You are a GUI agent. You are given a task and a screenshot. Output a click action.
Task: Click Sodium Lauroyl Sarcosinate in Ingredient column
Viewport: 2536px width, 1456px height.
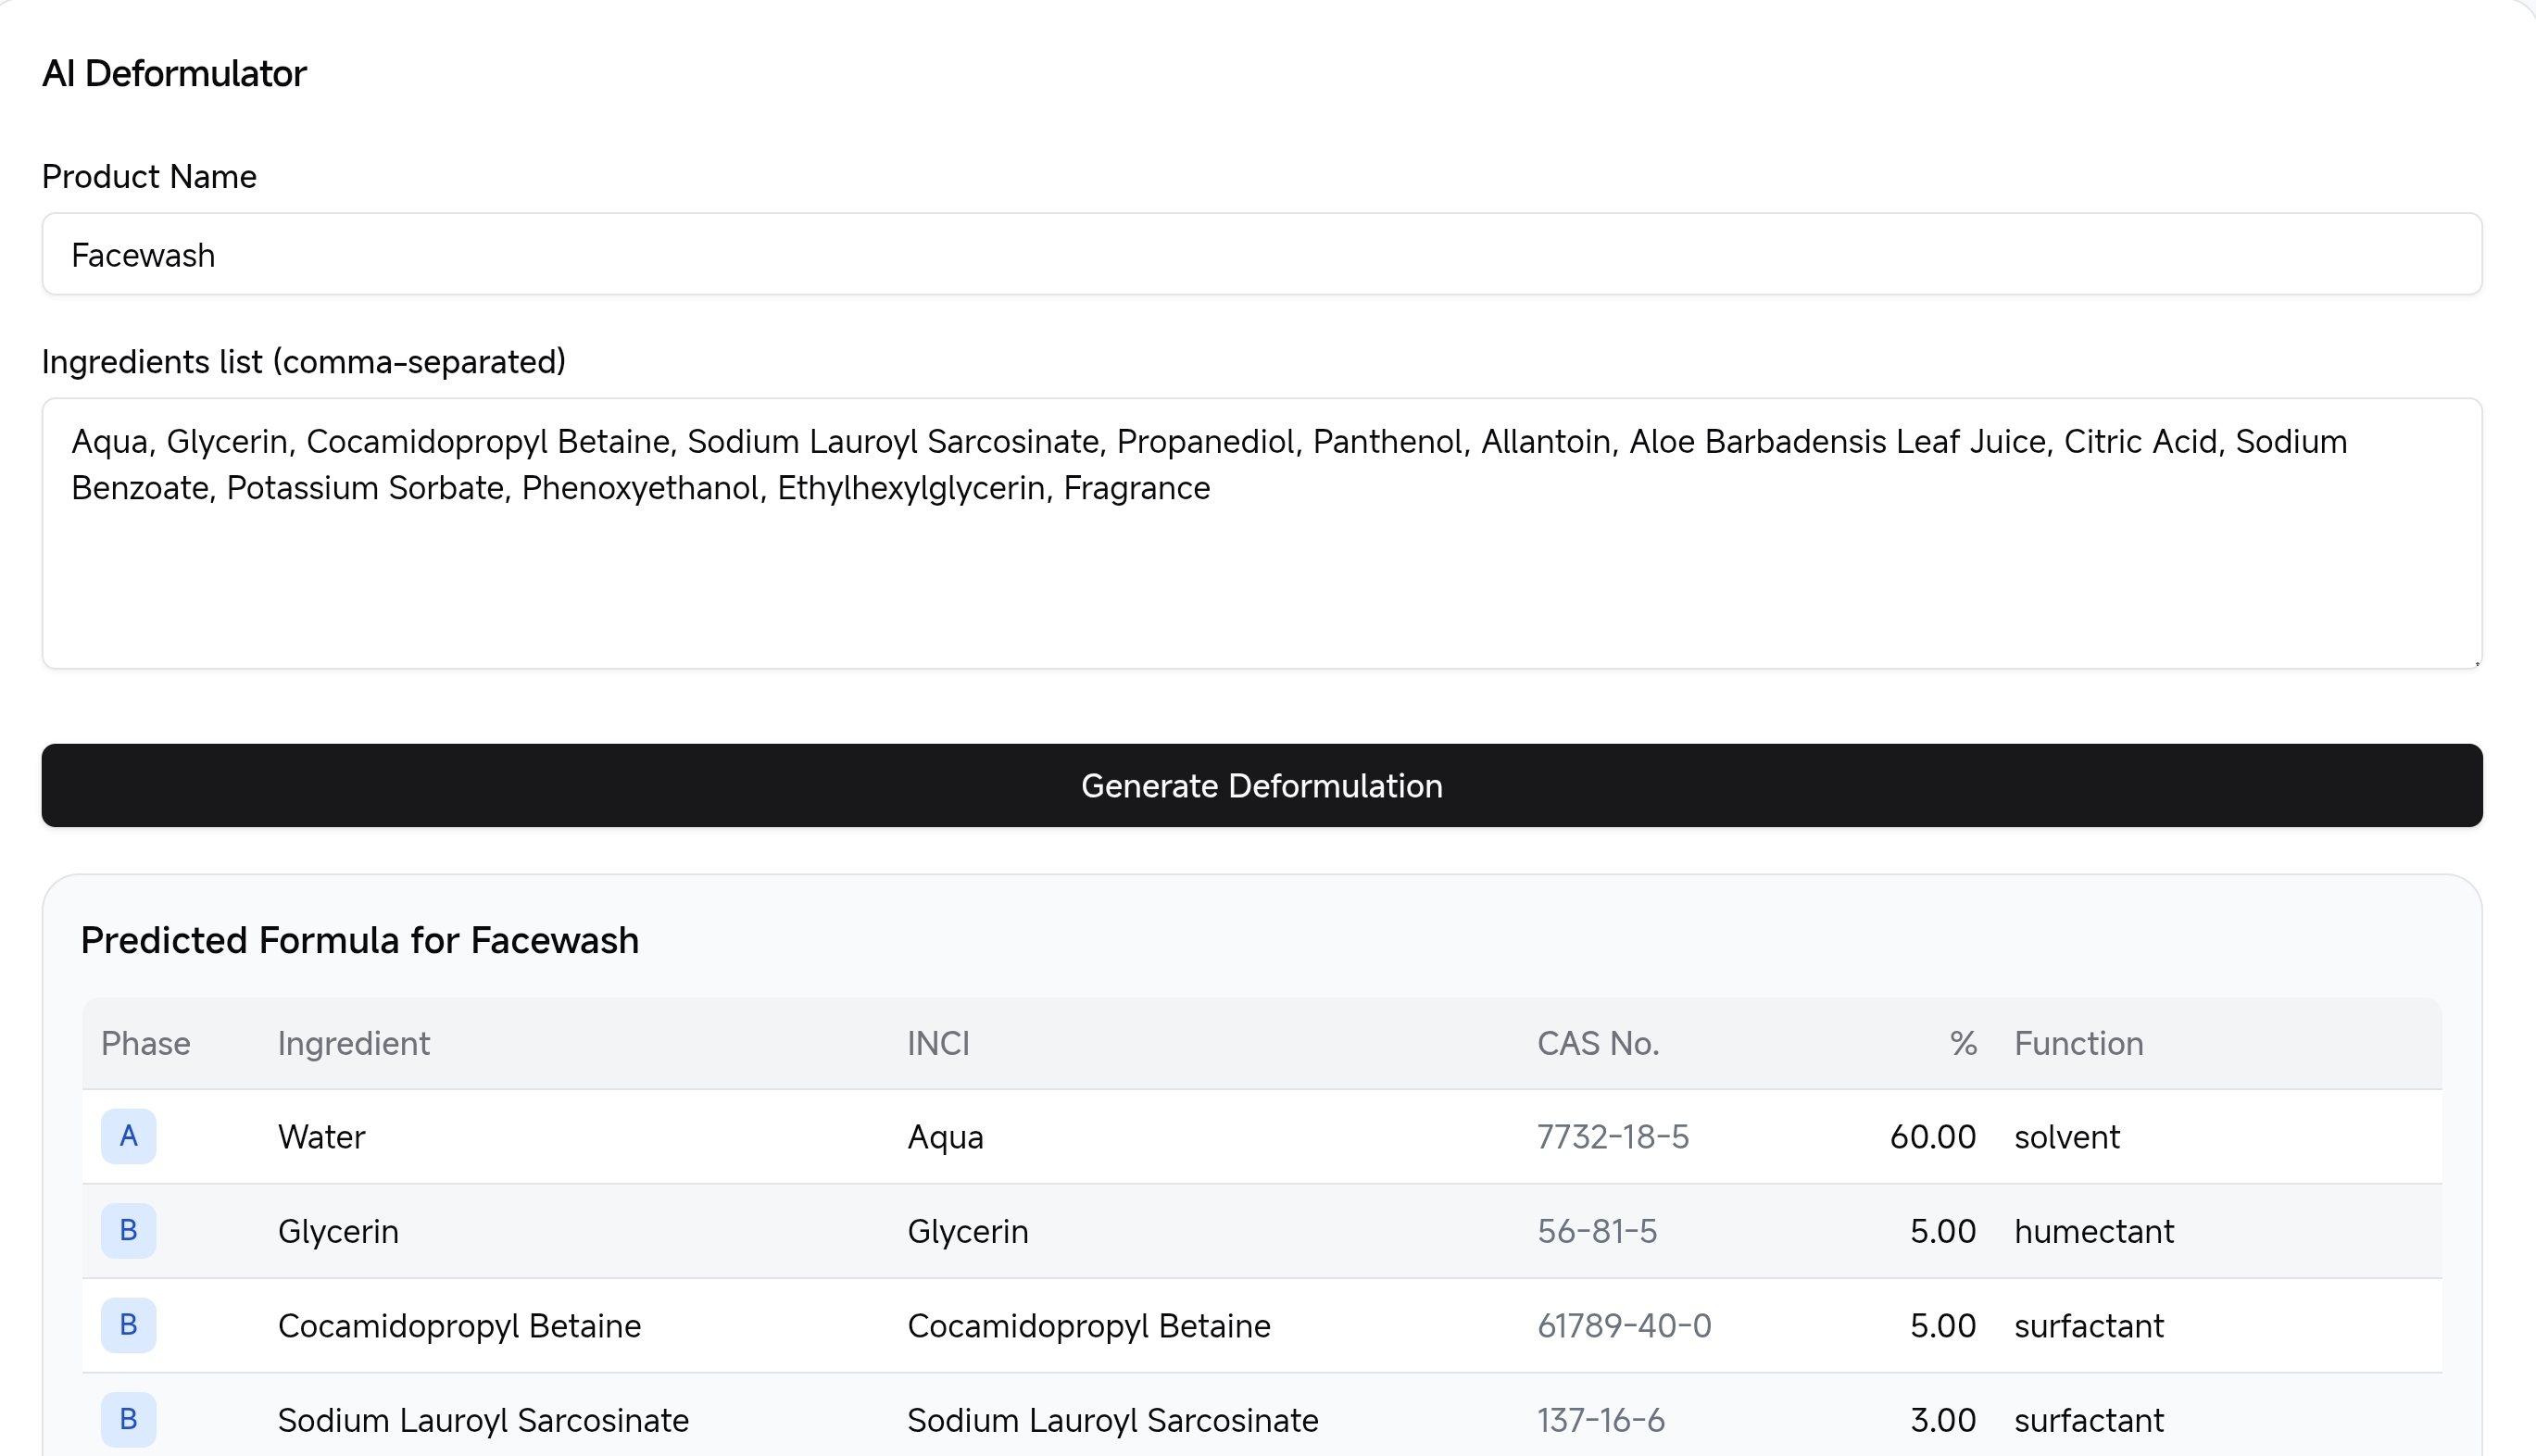pos(484,1421)
